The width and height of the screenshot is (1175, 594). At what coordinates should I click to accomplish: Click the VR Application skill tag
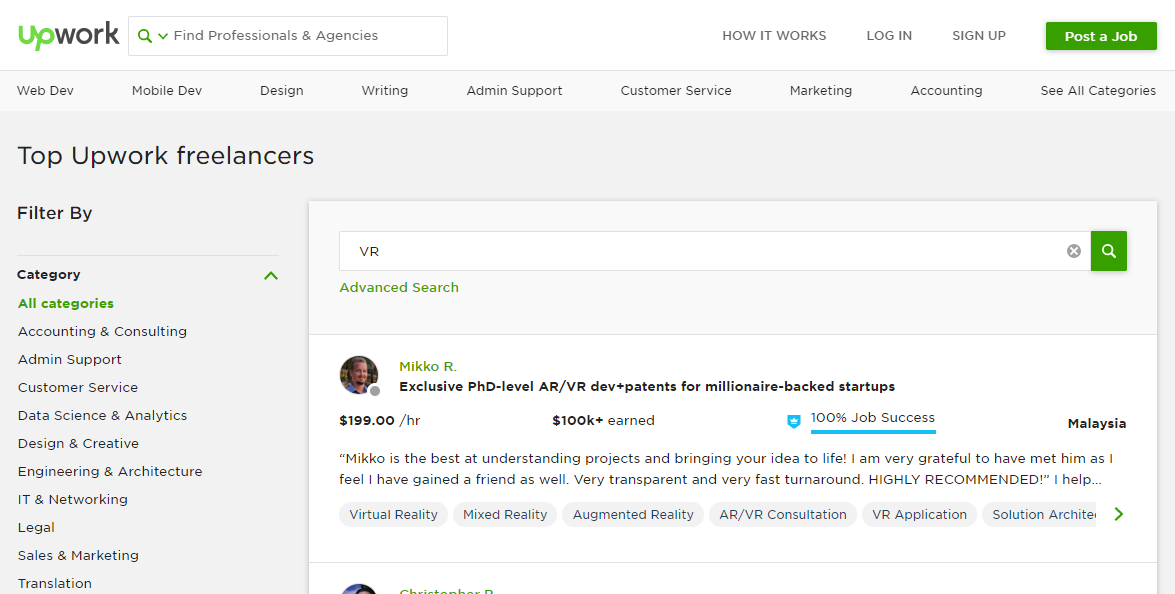919,515
